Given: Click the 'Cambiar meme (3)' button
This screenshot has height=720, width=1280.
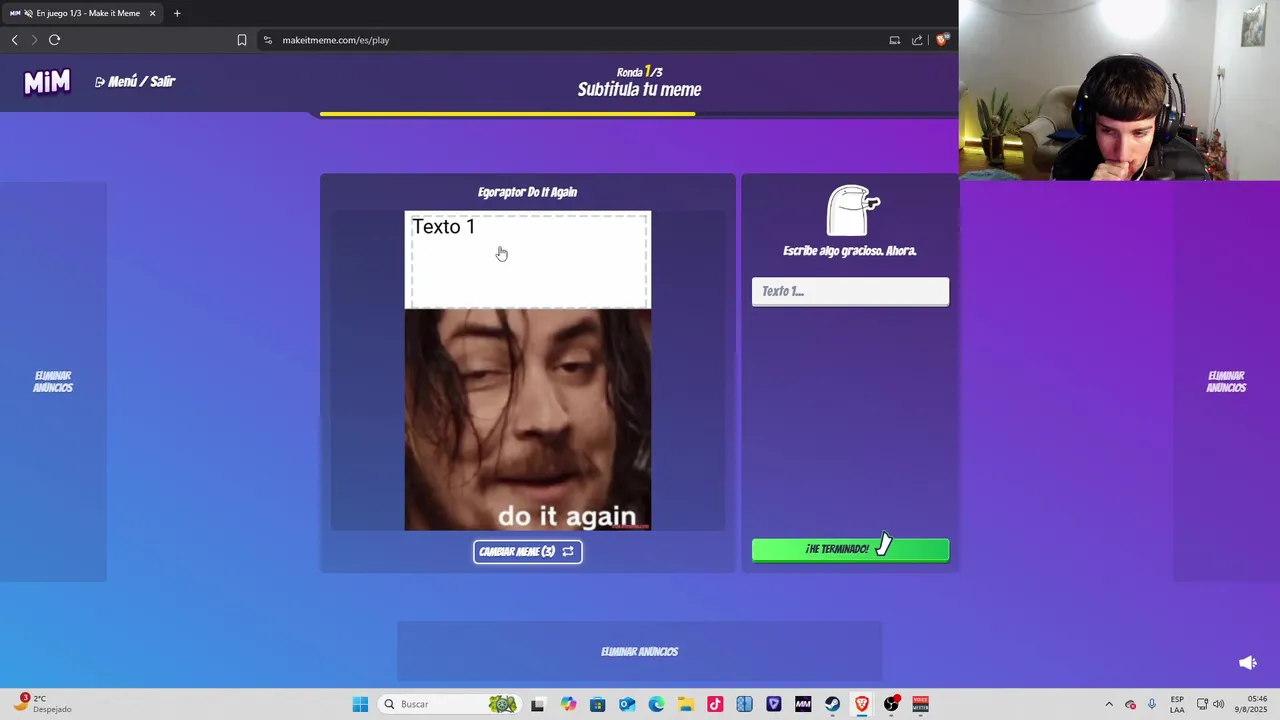Looking at the screenshot, I should [x=527, y=551].
